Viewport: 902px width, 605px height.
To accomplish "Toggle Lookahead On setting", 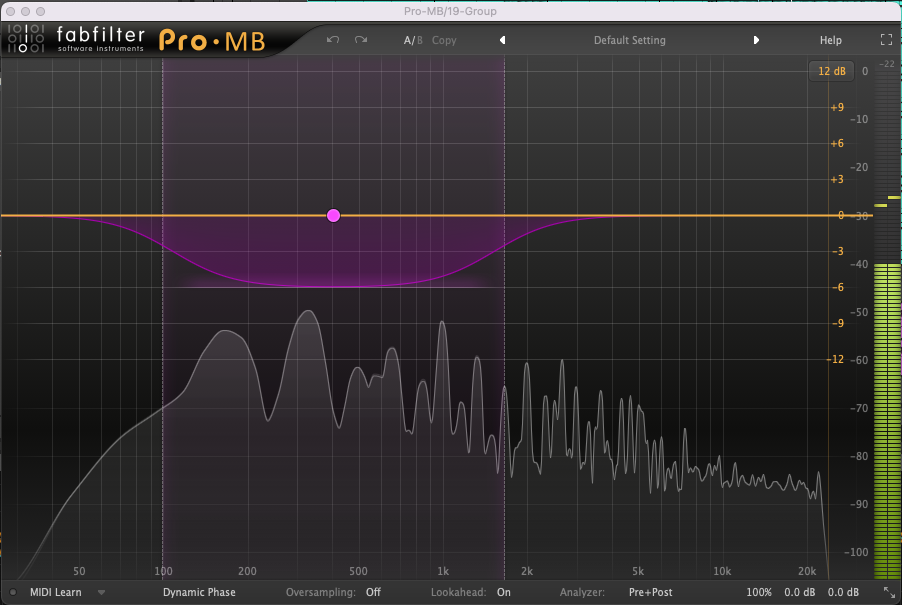I will coord(503,592).
